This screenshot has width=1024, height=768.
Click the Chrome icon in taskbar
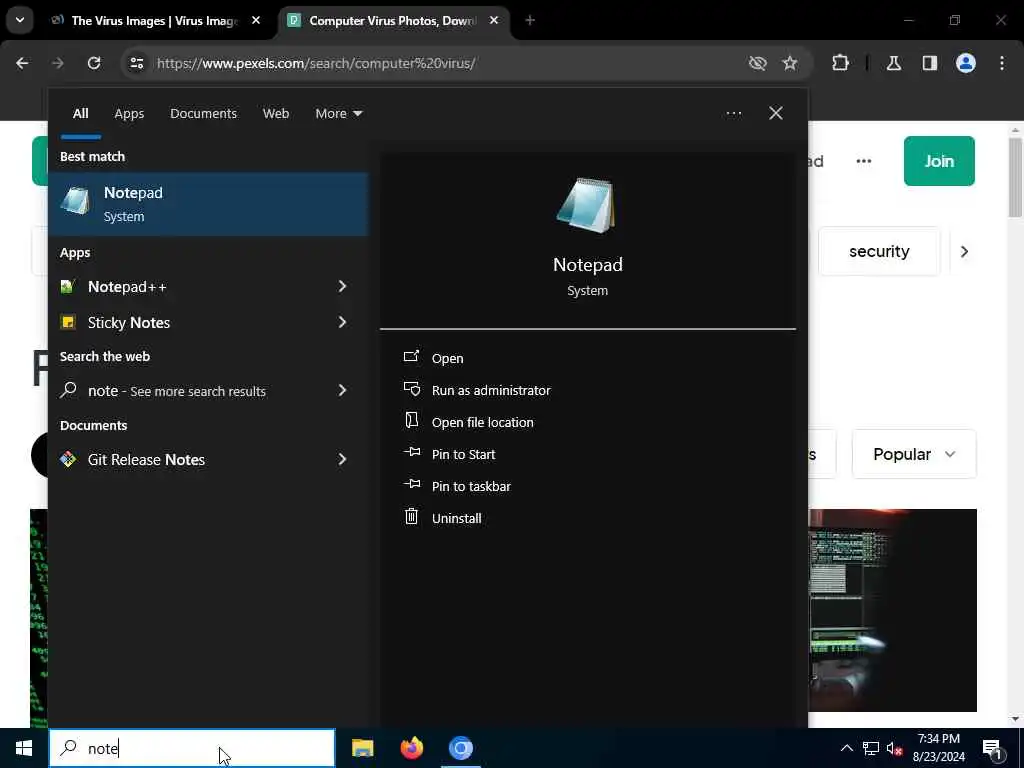460,748
